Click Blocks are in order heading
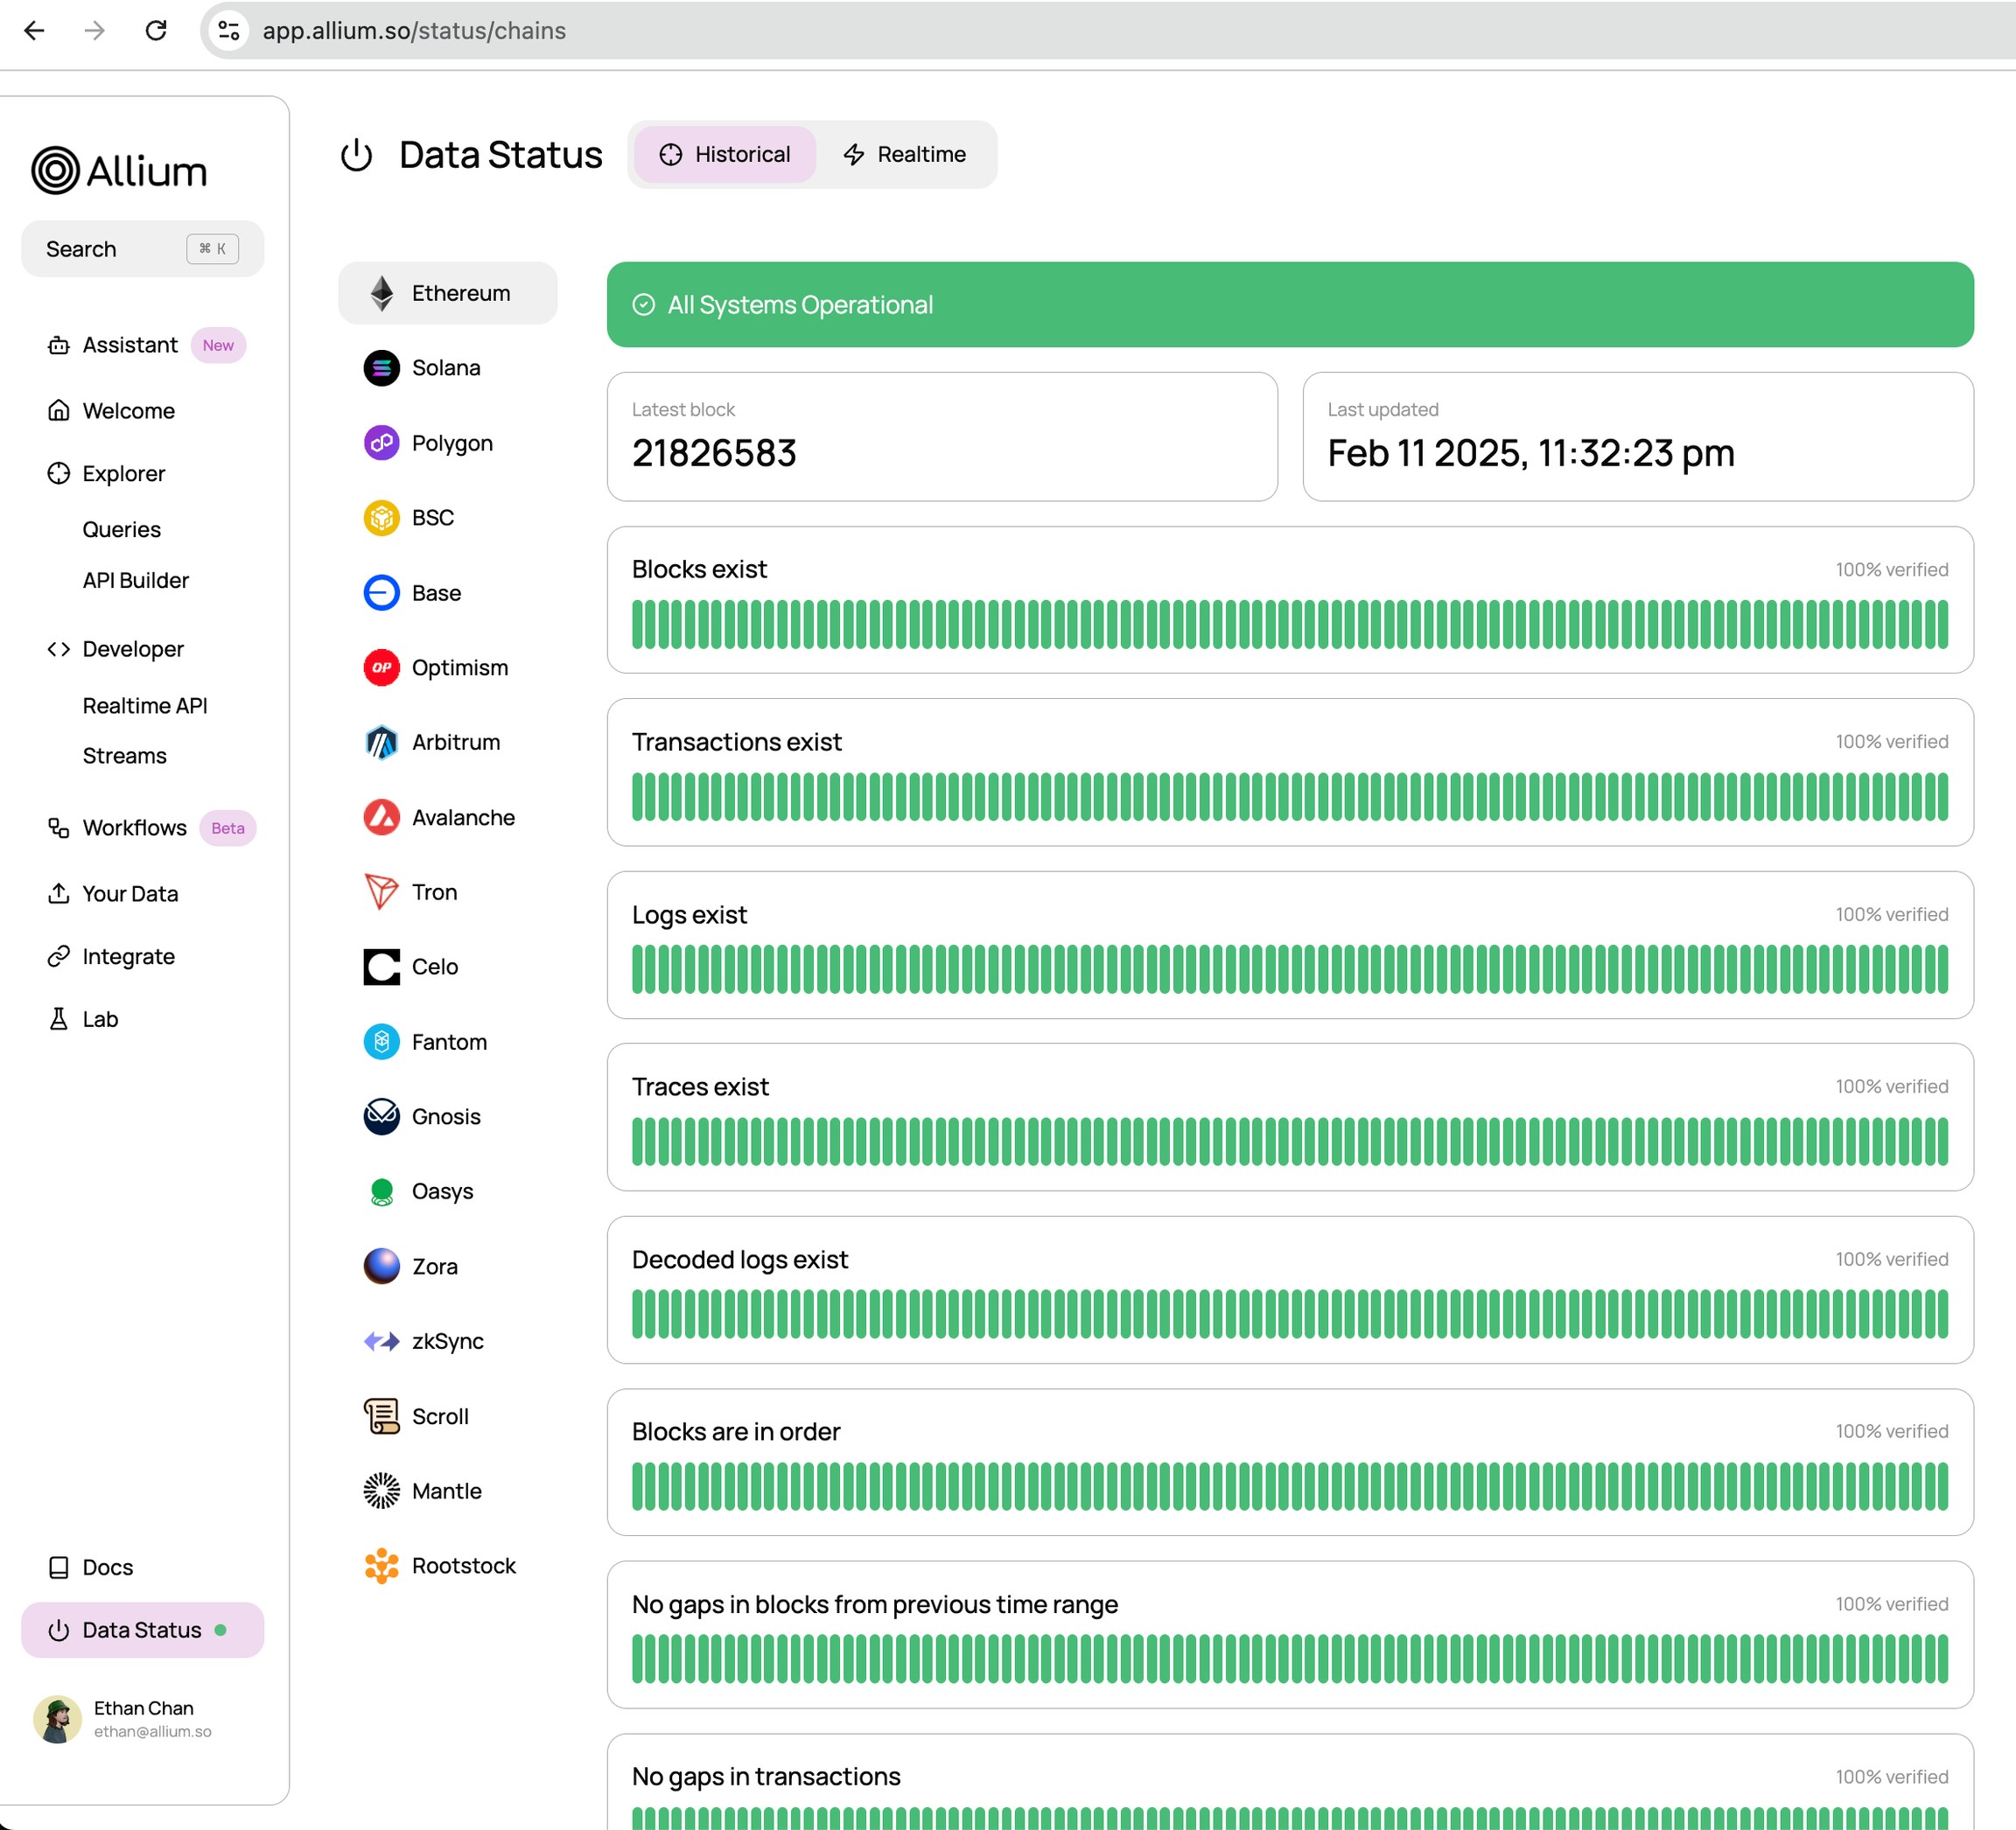The height and width of the screenshot is (1830, 2016). click(x=736, y=1432)
